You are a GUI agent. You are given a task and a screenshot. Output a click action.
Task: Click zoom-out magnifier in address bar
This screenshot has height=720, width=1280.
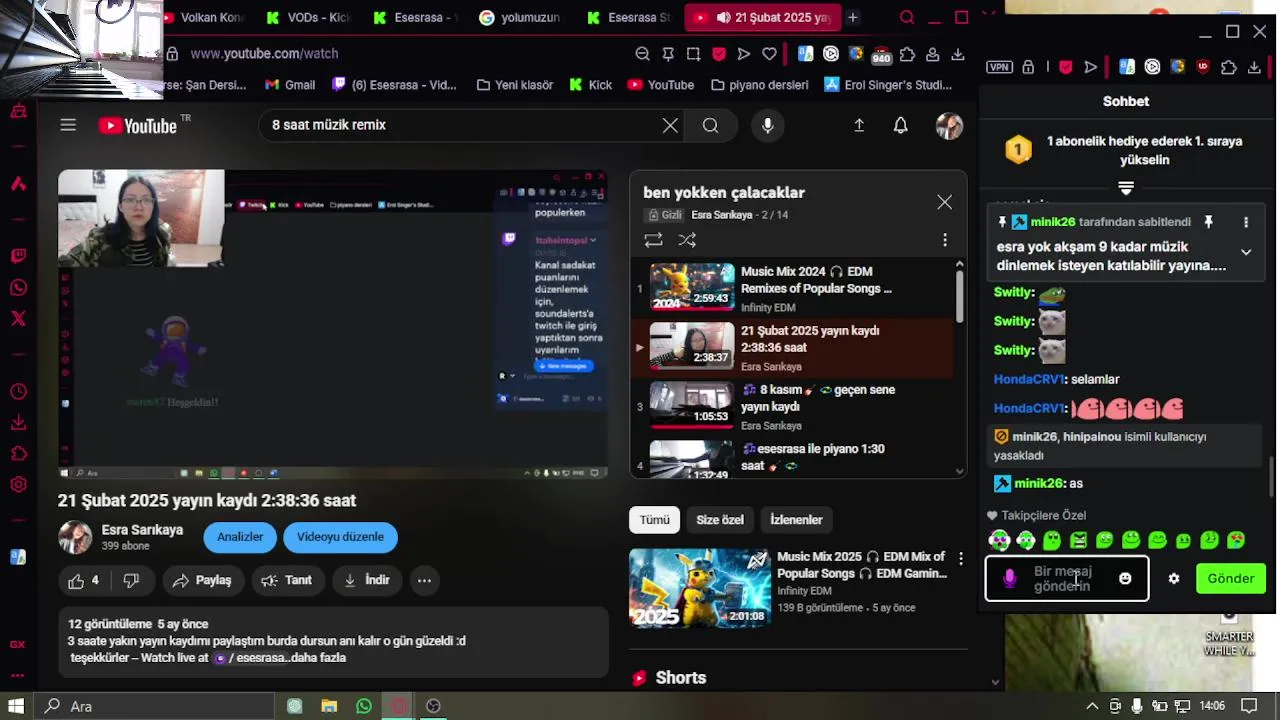pos(643,54)
